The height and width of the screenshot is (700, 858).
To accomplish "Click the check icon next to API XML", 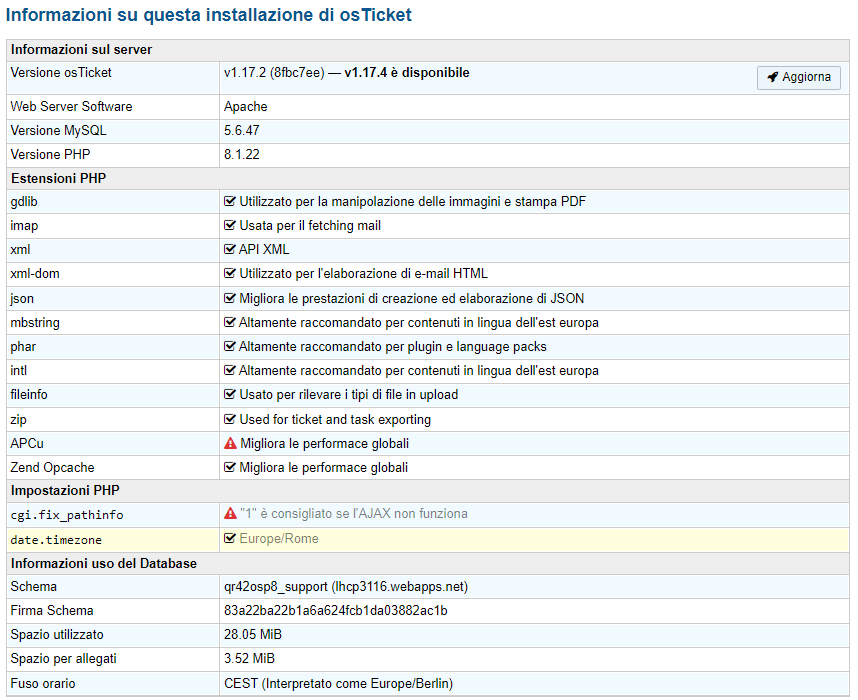I will pyautogui.click(x=230, y=250).
